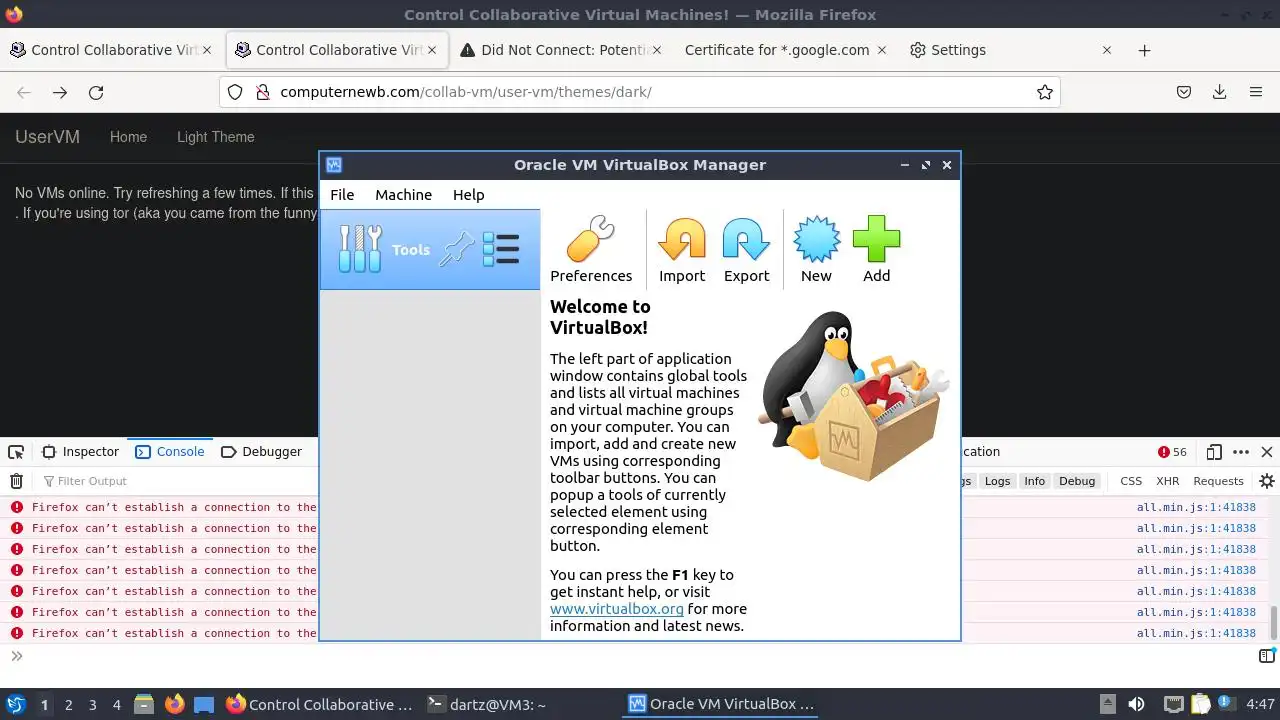Create a New virtual machine
The width and height of the screenshot is (1280, 720).
[816, 250]
